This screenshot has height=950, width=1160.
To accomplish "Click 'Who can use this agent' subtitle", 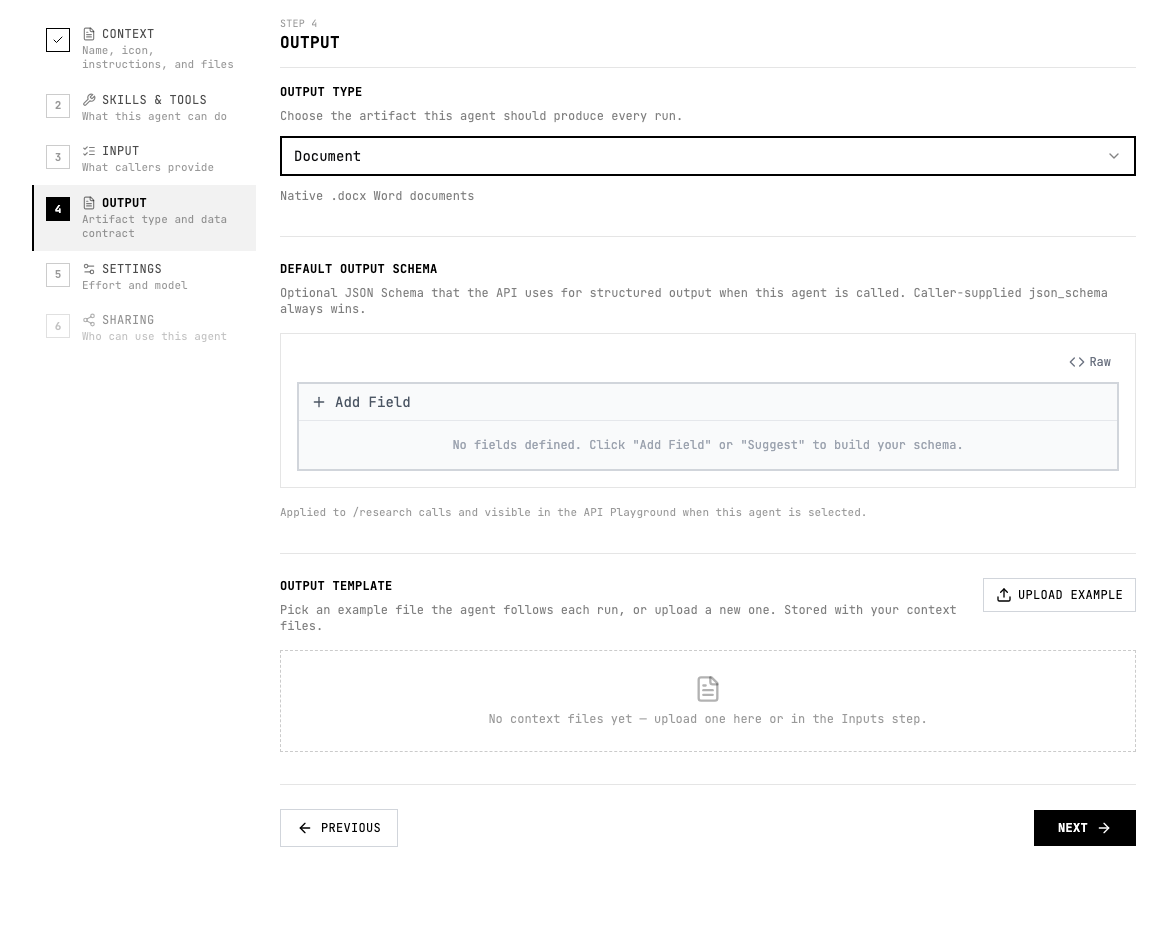I will coord(154,336).
